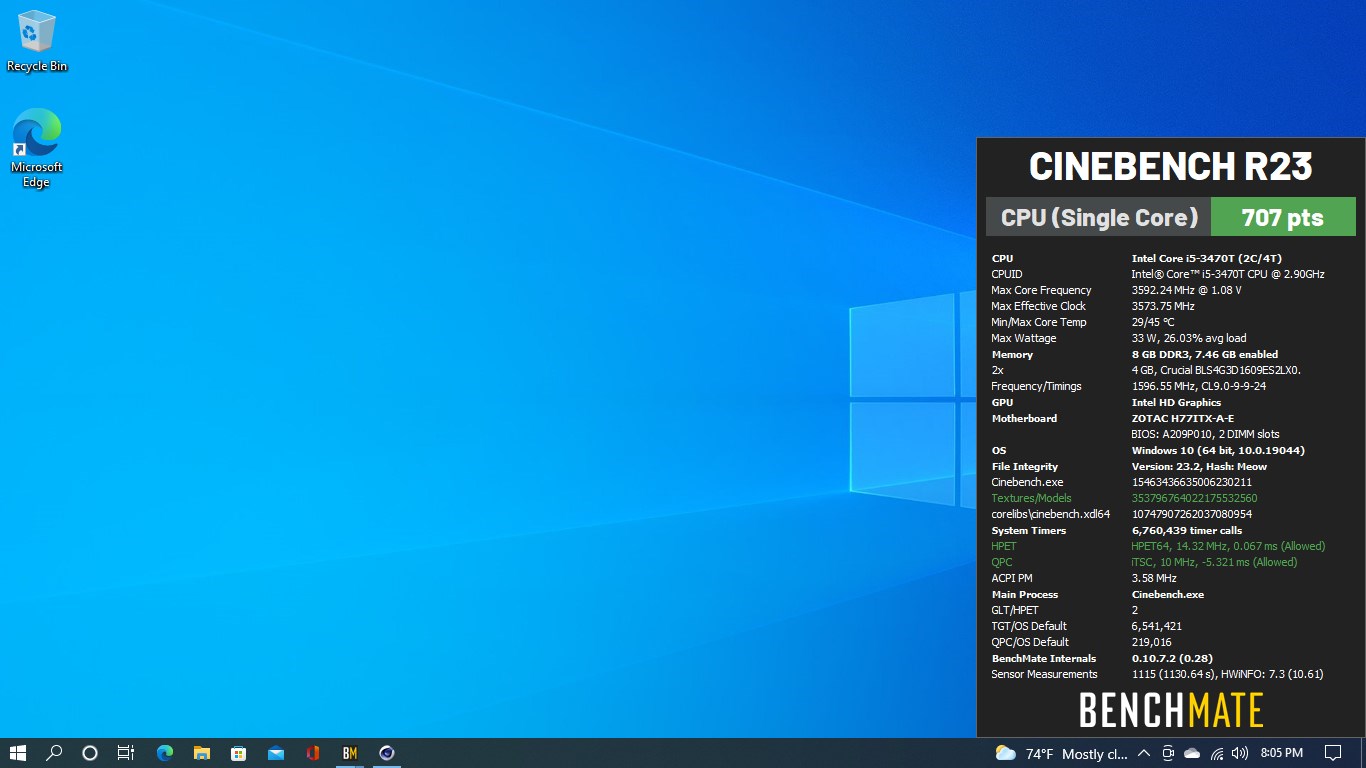1366x768 pixels.
Task: Open the OneDrive cloud tray icon
Action: pyautogui.click(x=1192, y=753)
